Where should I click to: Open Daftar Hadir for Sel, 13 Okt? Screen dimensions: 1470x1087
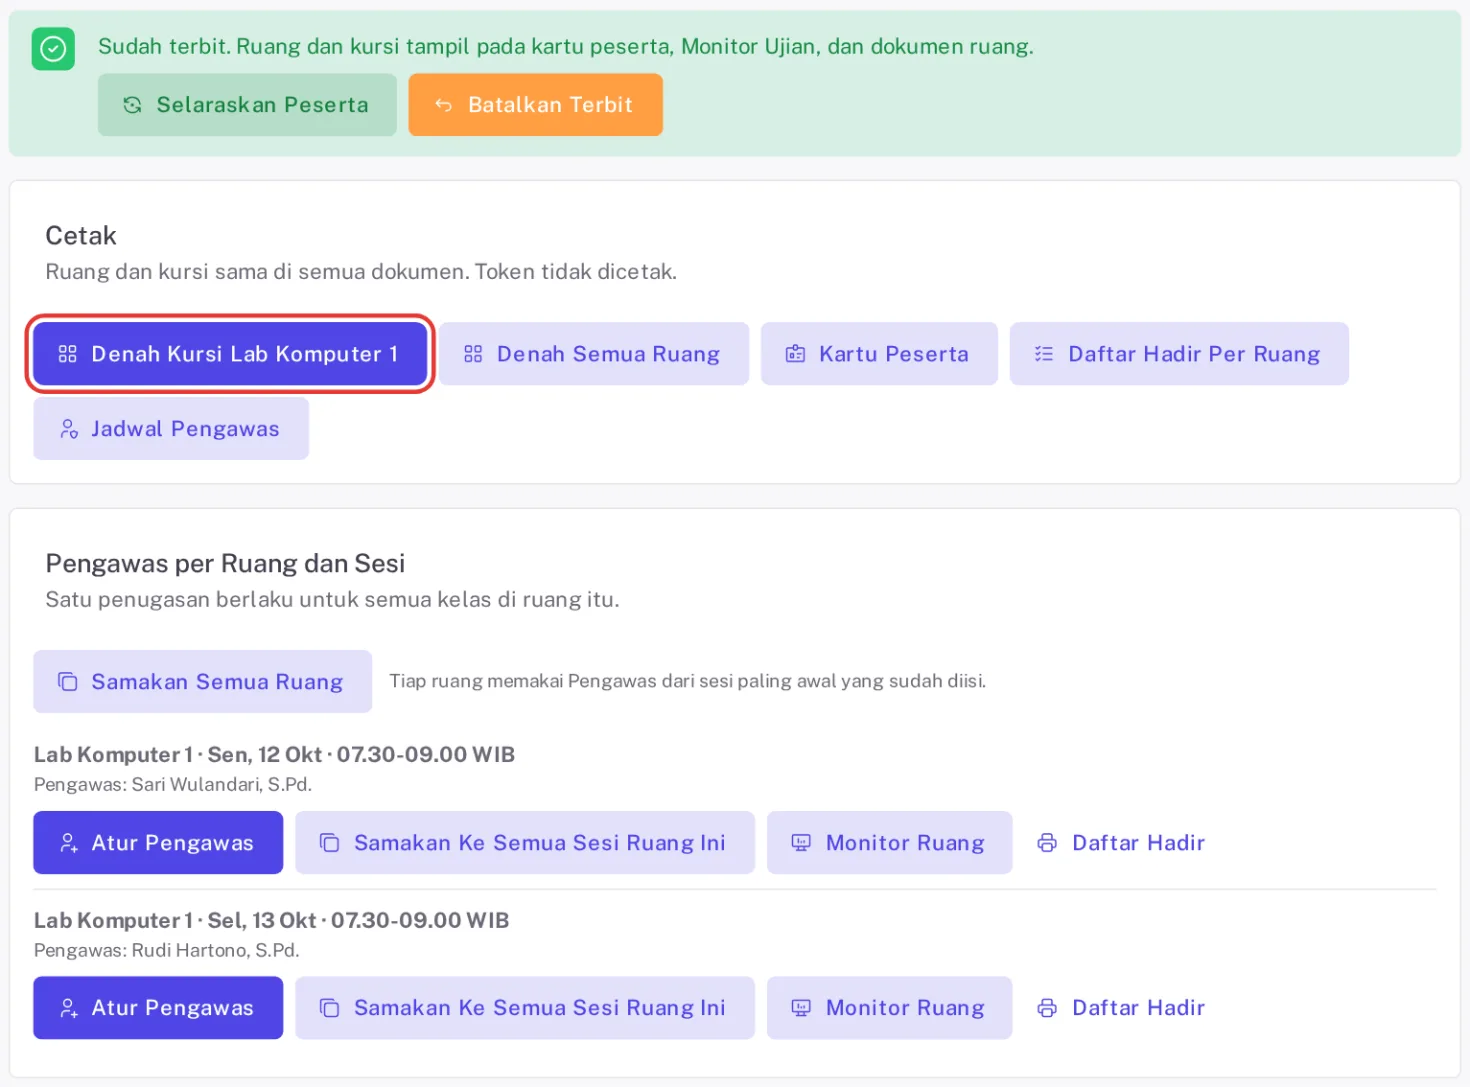(1120, 1008)
